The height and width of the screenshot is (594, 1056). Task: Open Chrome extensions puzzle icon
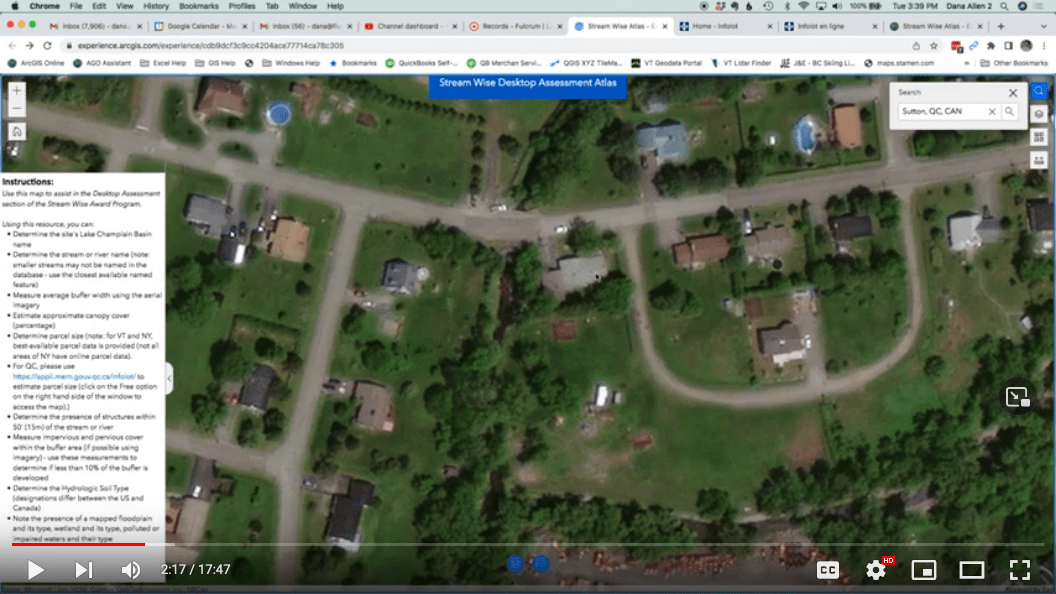[991, 46]
